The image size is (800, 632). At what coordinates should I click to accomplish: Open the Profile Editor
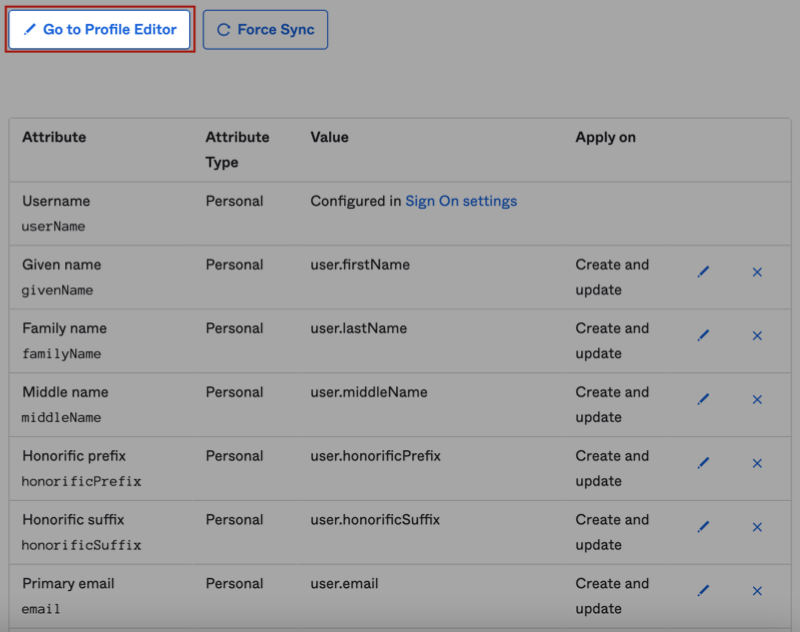99,29
